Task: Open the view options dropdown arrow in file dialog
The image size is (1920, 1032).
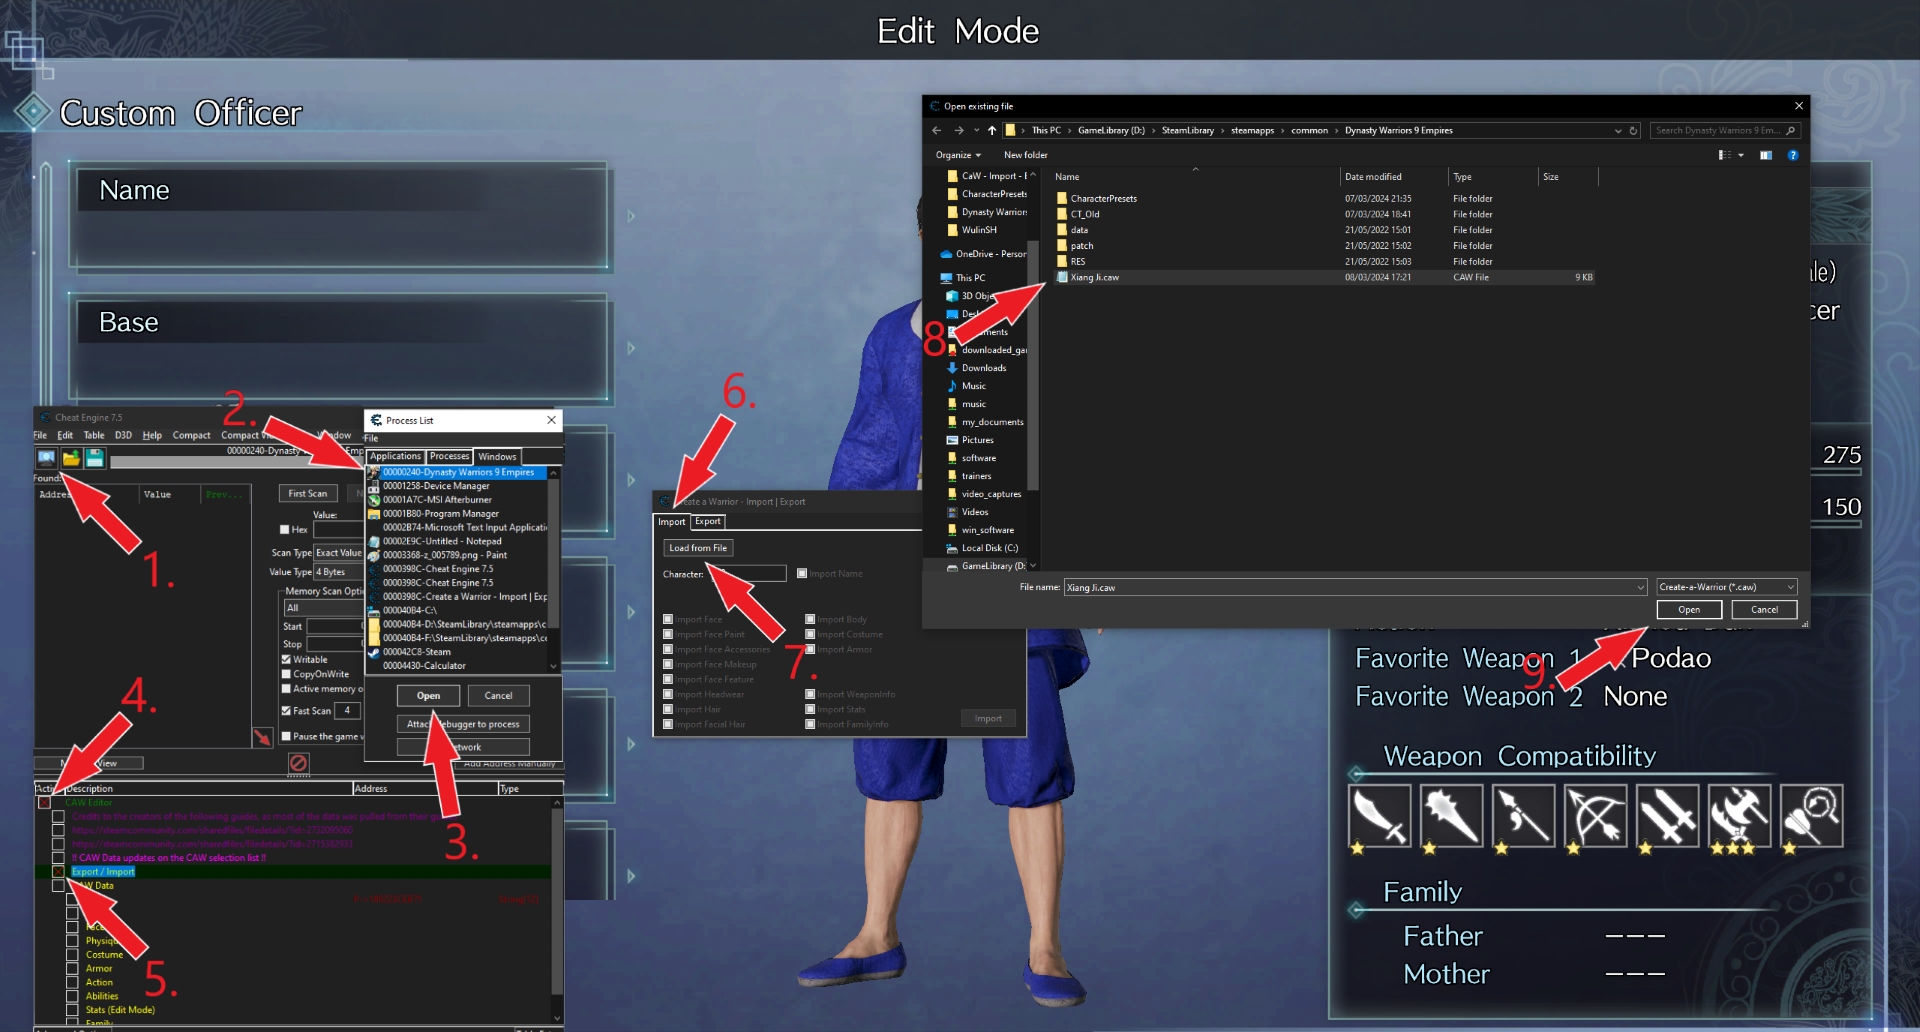Action: coord(1741,155)
